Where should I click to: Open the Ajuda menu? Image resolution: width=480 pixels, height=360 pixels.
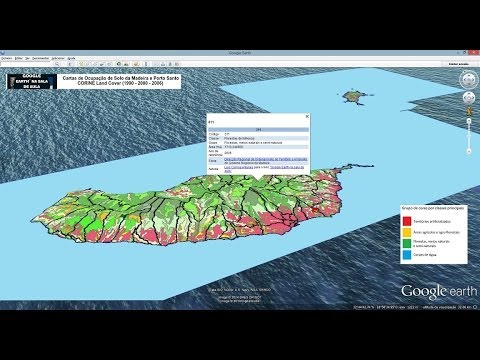tap(71, 58)
